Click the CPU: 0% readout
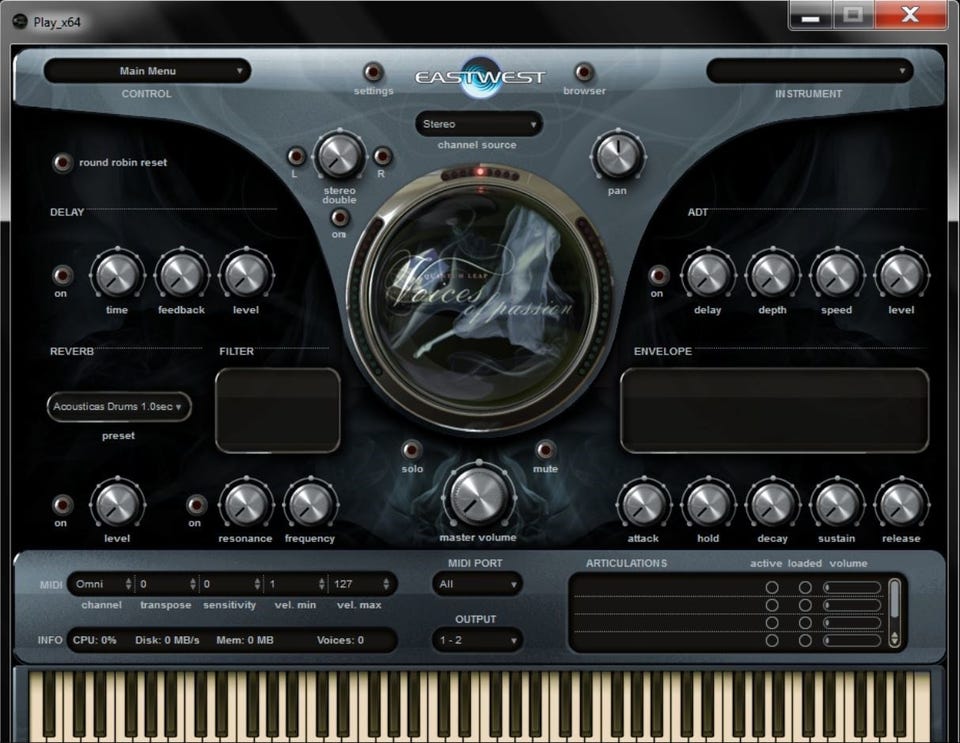Image resolution: width=960 pixels, height=743 pixels. coord(94,640)
